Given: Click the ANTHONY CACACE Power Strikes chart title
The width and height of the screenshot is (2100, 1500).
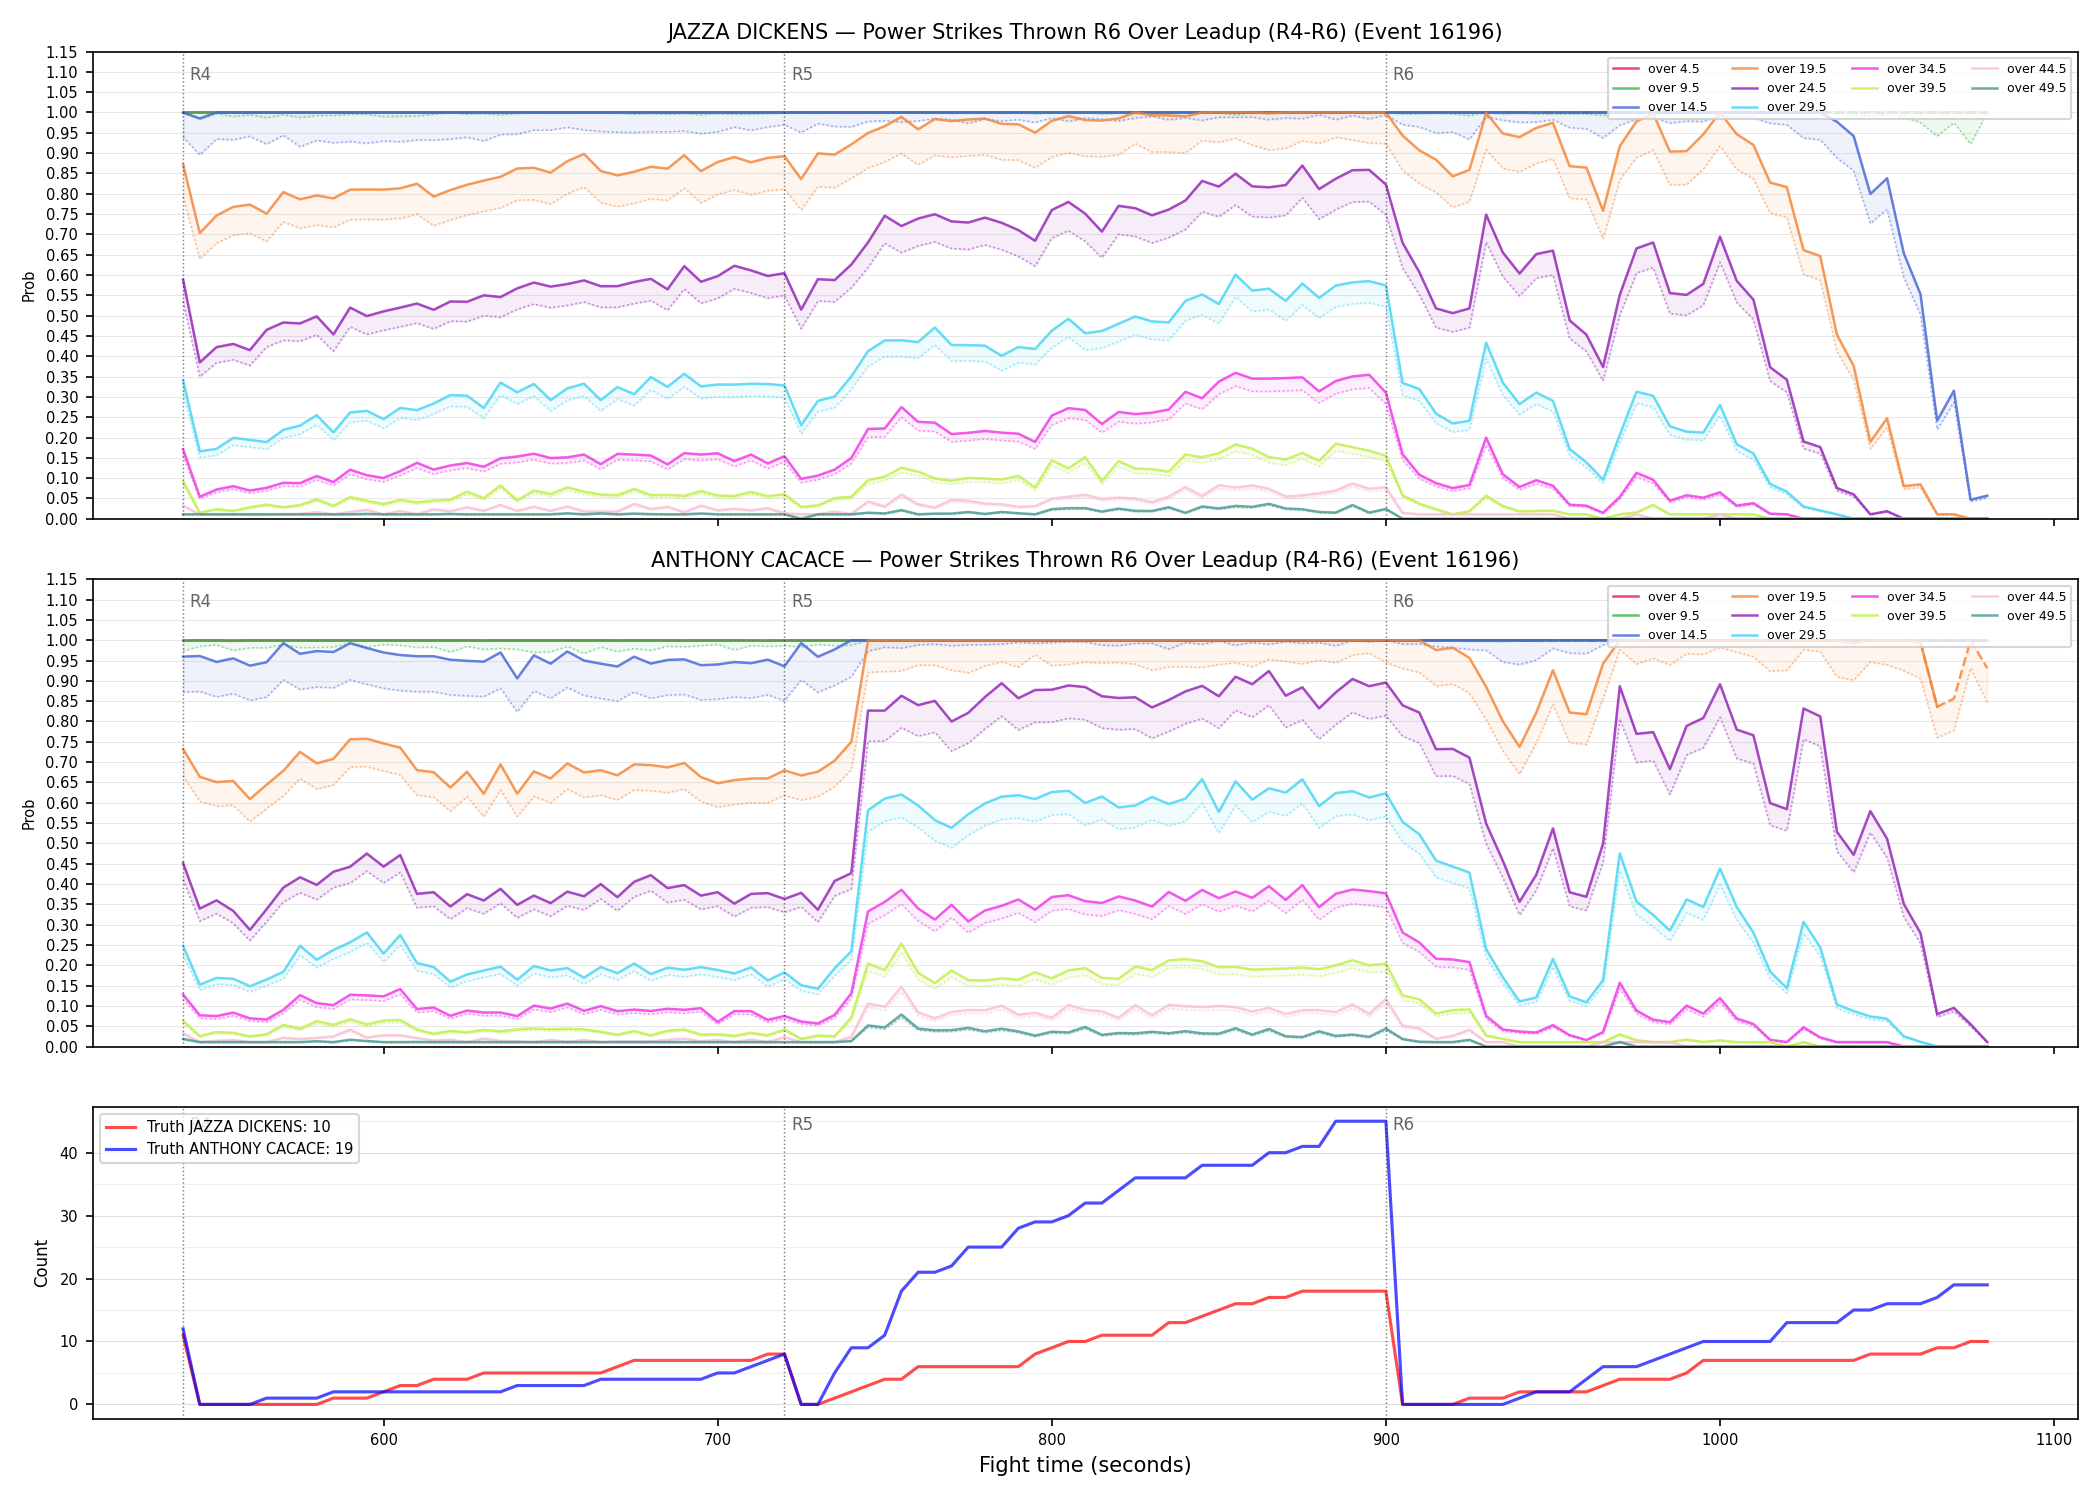Looking at the screenshot, I should (1084, 560).
